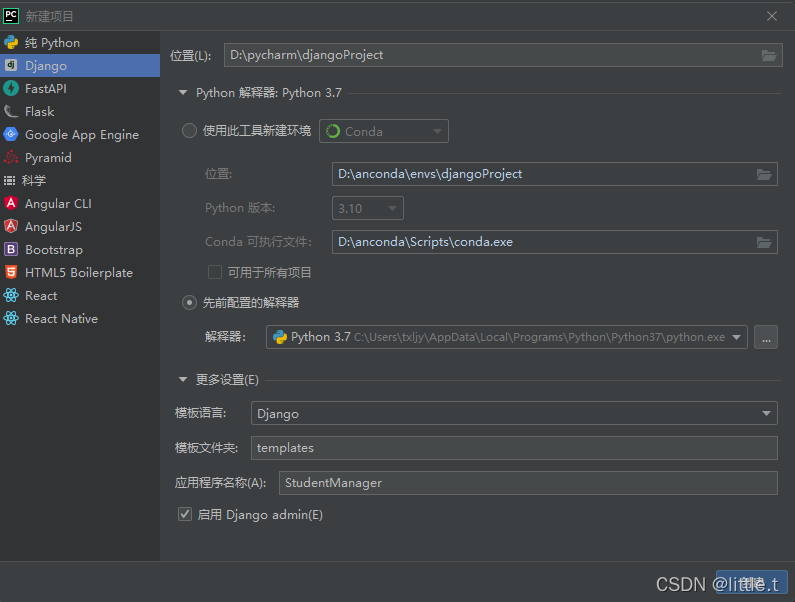The image size is (795, 602).
Task: Browse folder for conda environment 位置
Action: [x=764, y=174]
